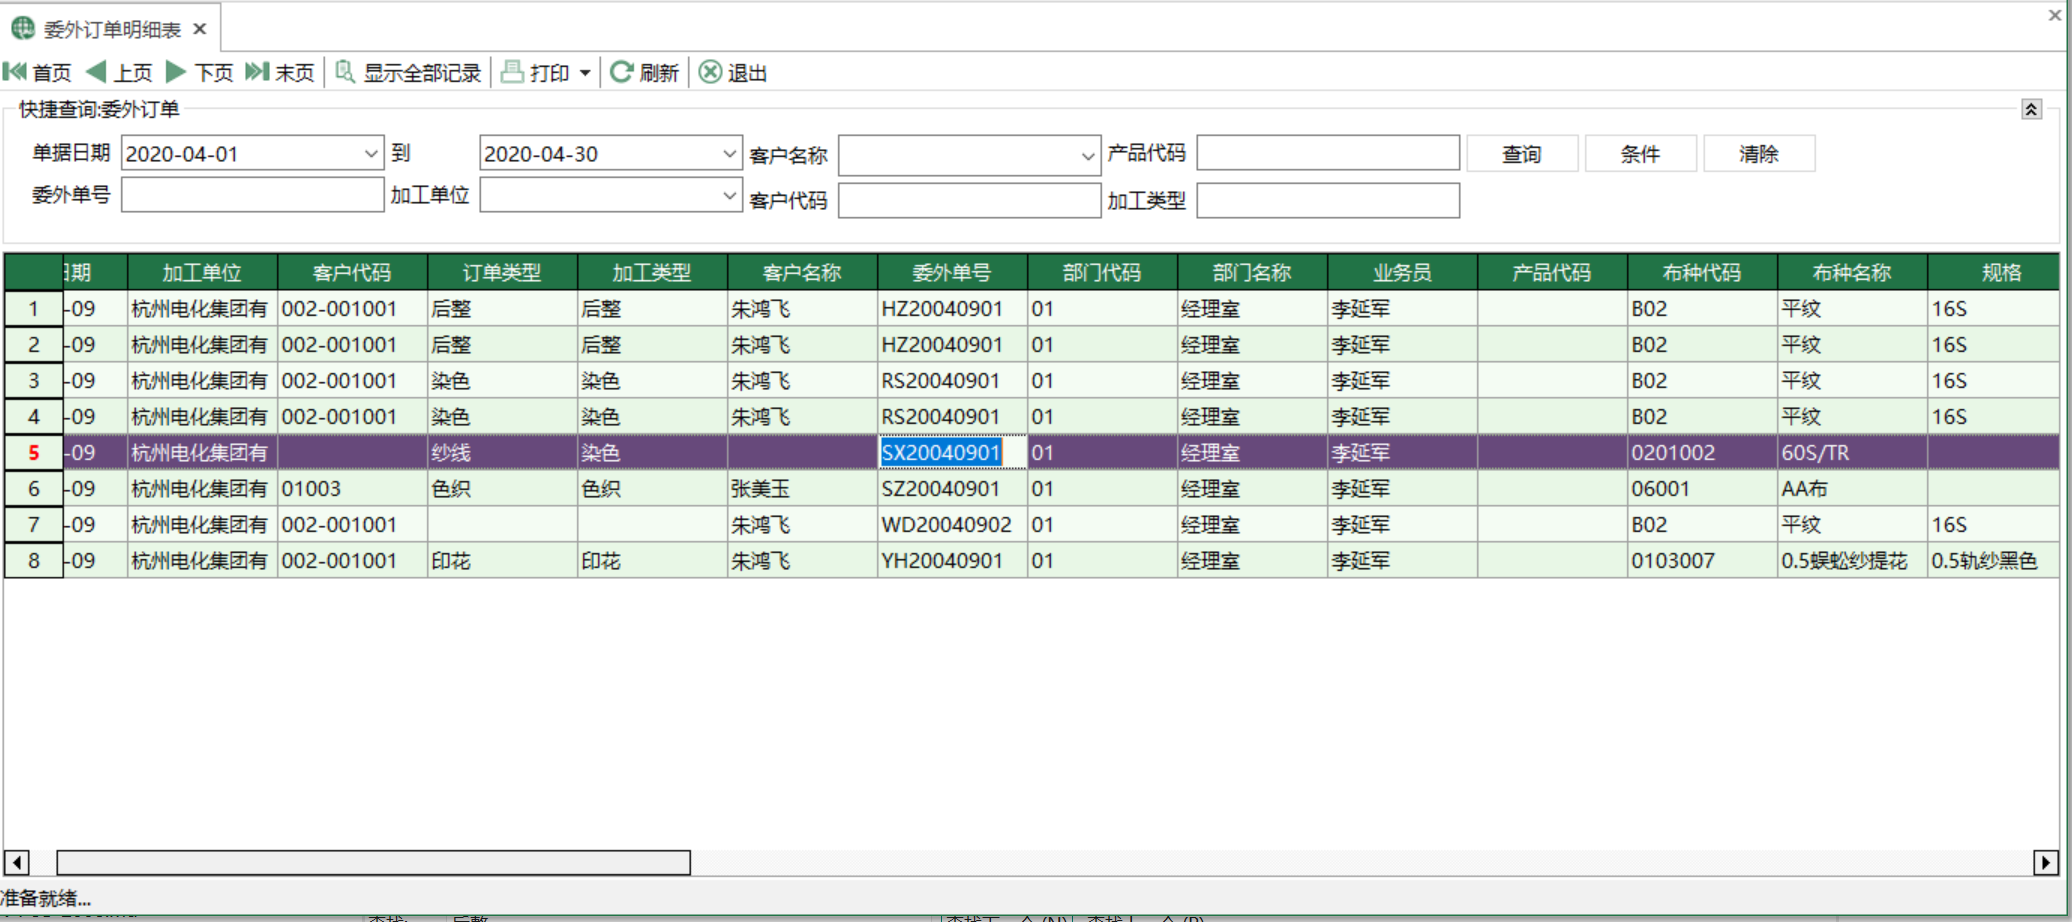Click the 条件 button

tap(1640, 154)
